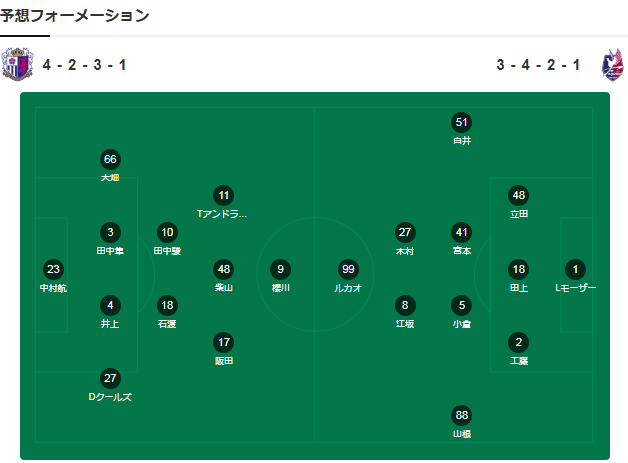Select player number 2 marker
628x463 pixels.
coord(518,342)
